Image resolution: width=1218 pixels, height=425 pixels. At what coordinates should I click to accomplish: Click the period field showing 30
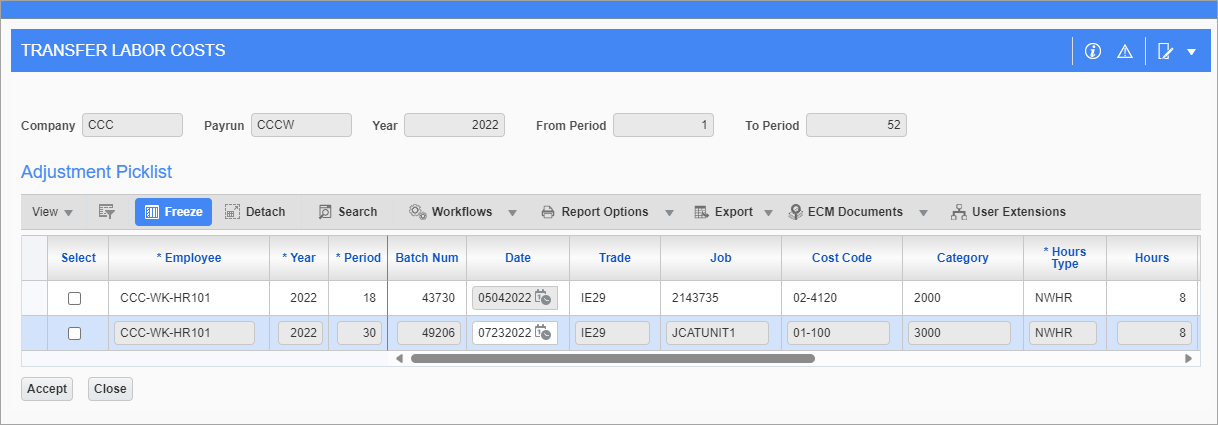point(360,333)
